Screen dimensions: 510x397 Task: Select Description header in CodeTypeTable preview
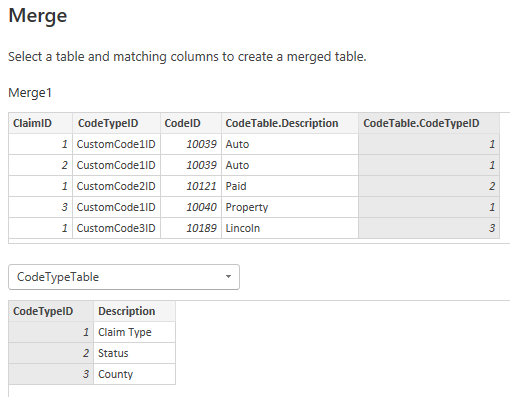pos(134,311)
